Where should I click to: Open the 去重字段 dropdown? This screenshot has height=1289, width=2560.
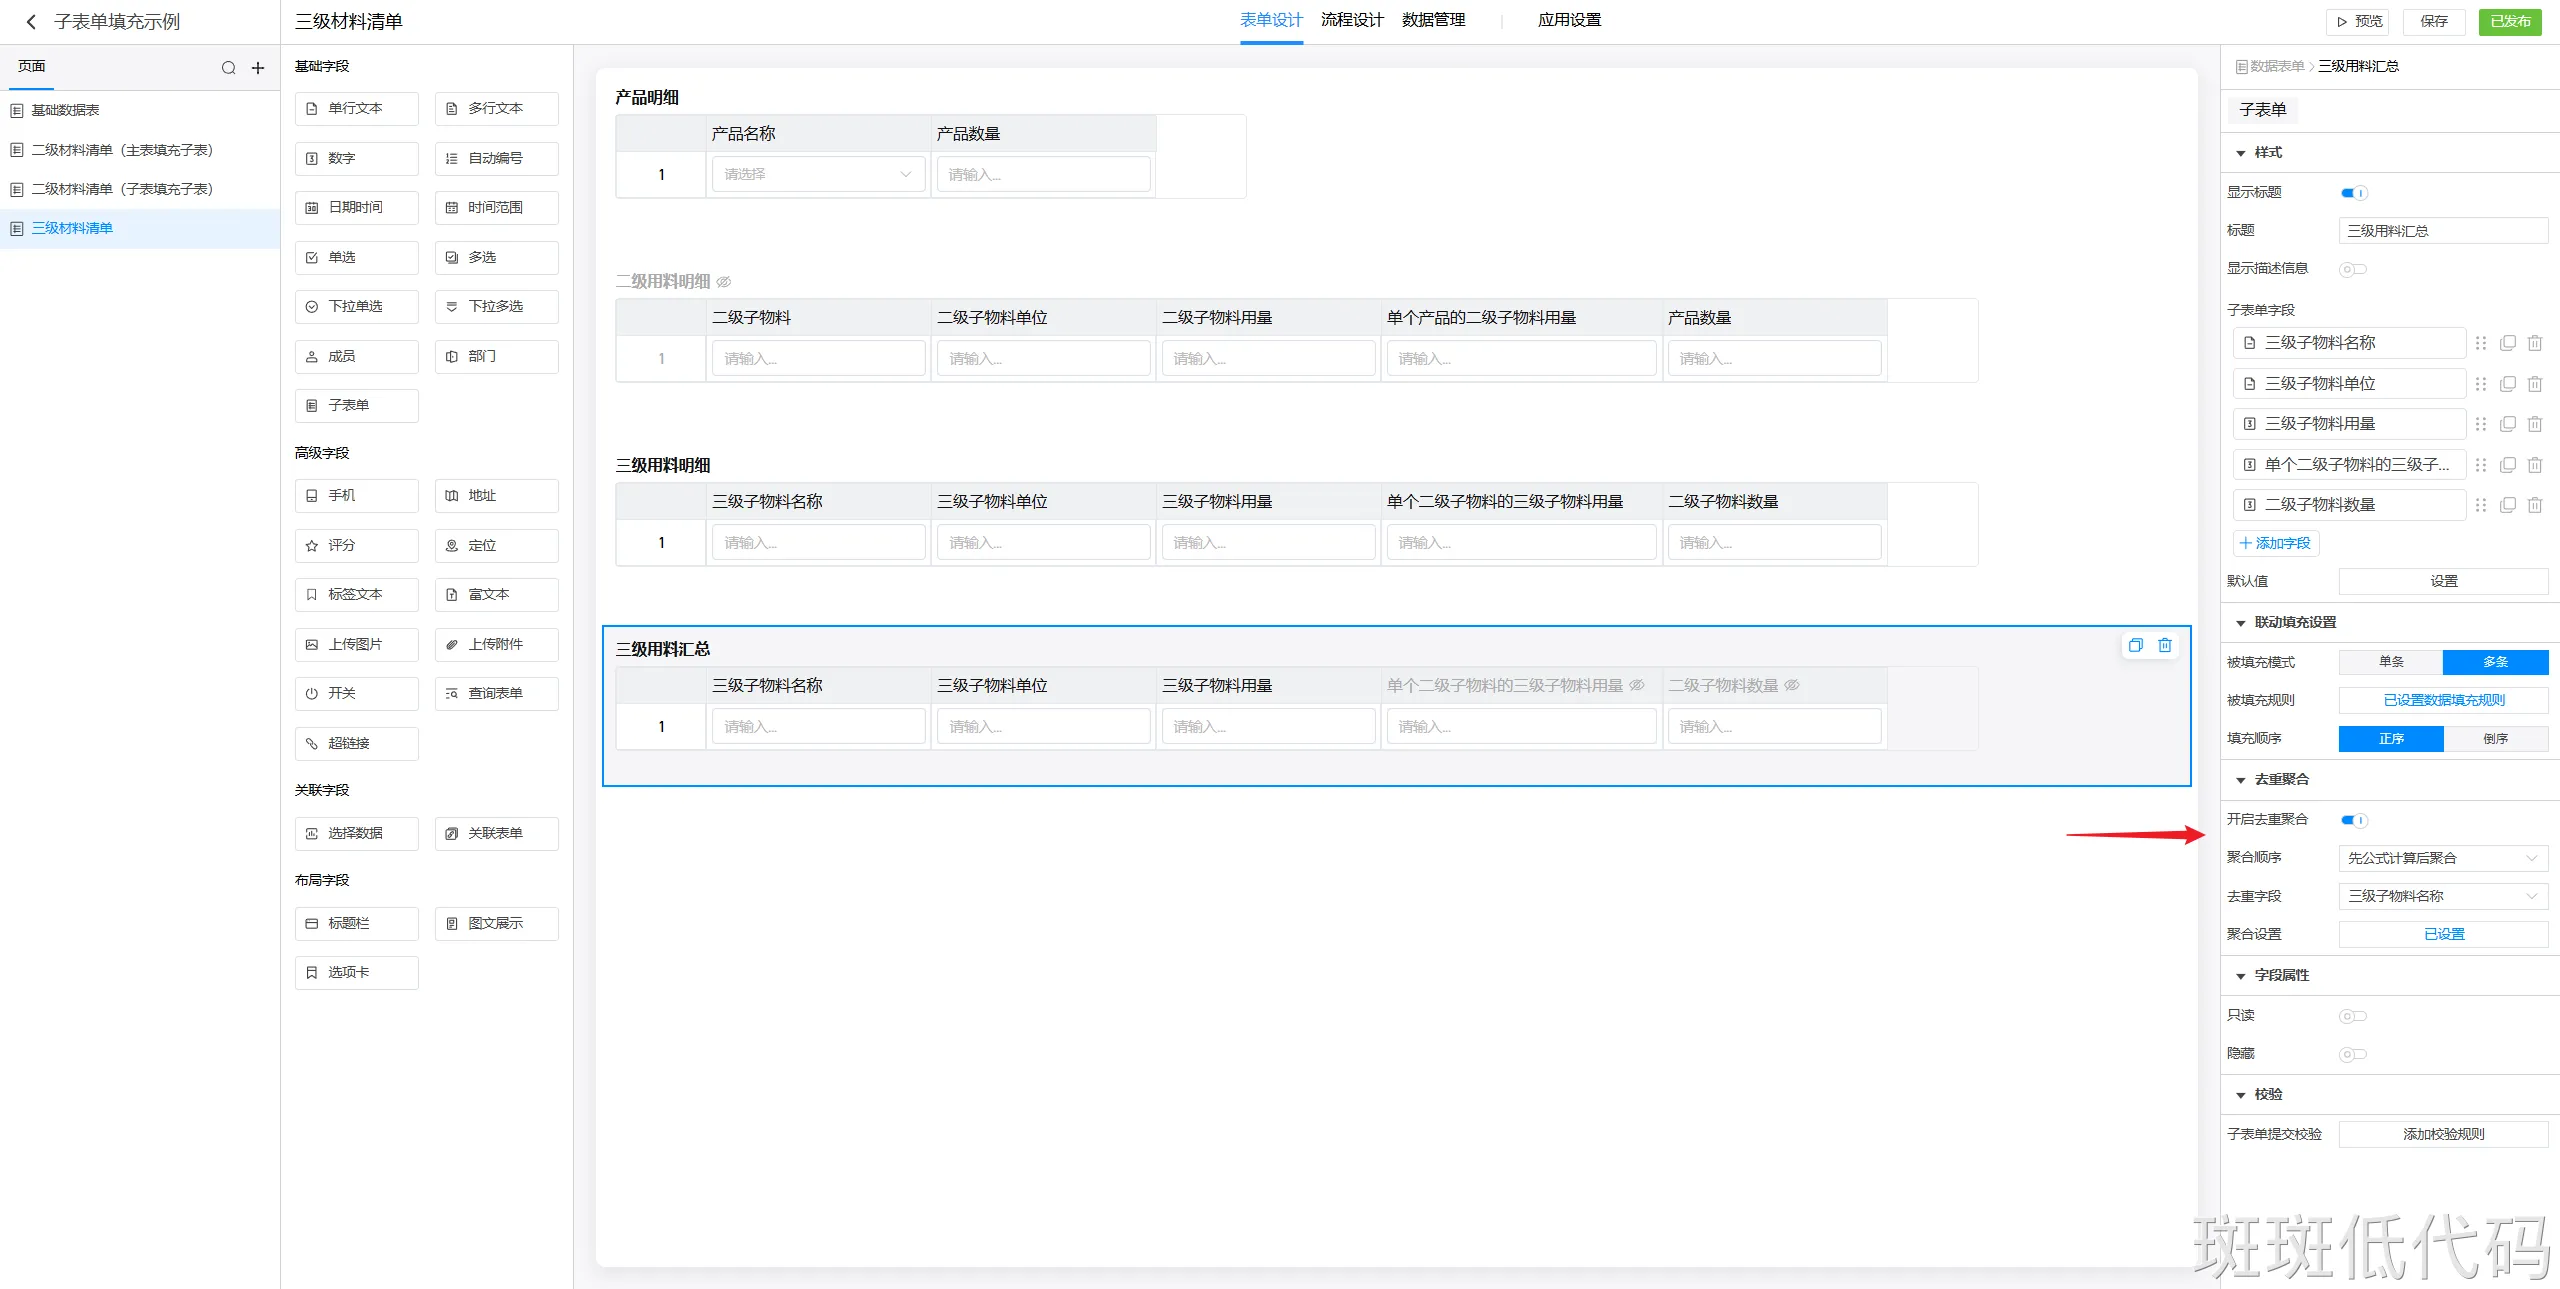2442,896
